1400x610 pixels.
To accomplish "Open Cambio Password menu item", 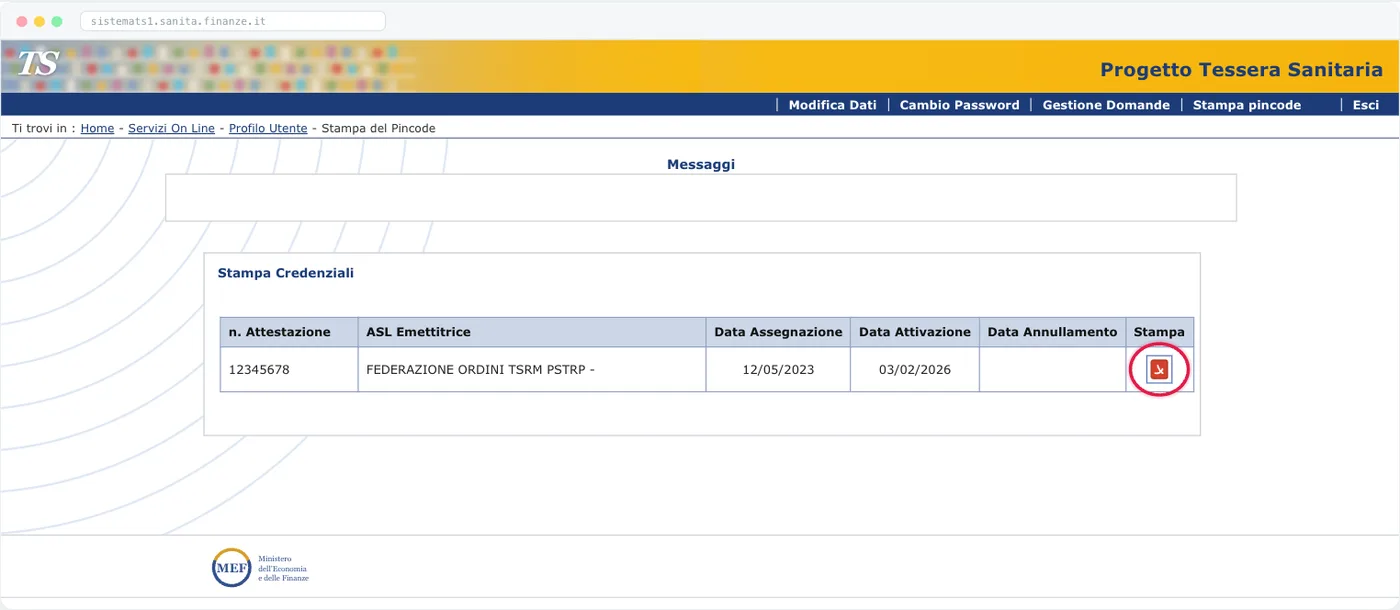I will [959, 105].
